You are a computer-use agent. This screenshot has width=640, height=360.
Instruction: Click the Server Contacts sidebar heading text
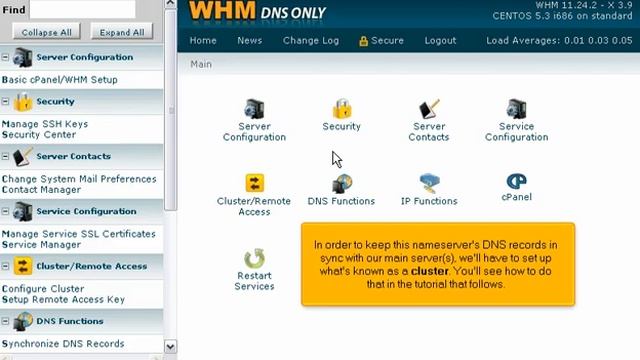(73, 156)
